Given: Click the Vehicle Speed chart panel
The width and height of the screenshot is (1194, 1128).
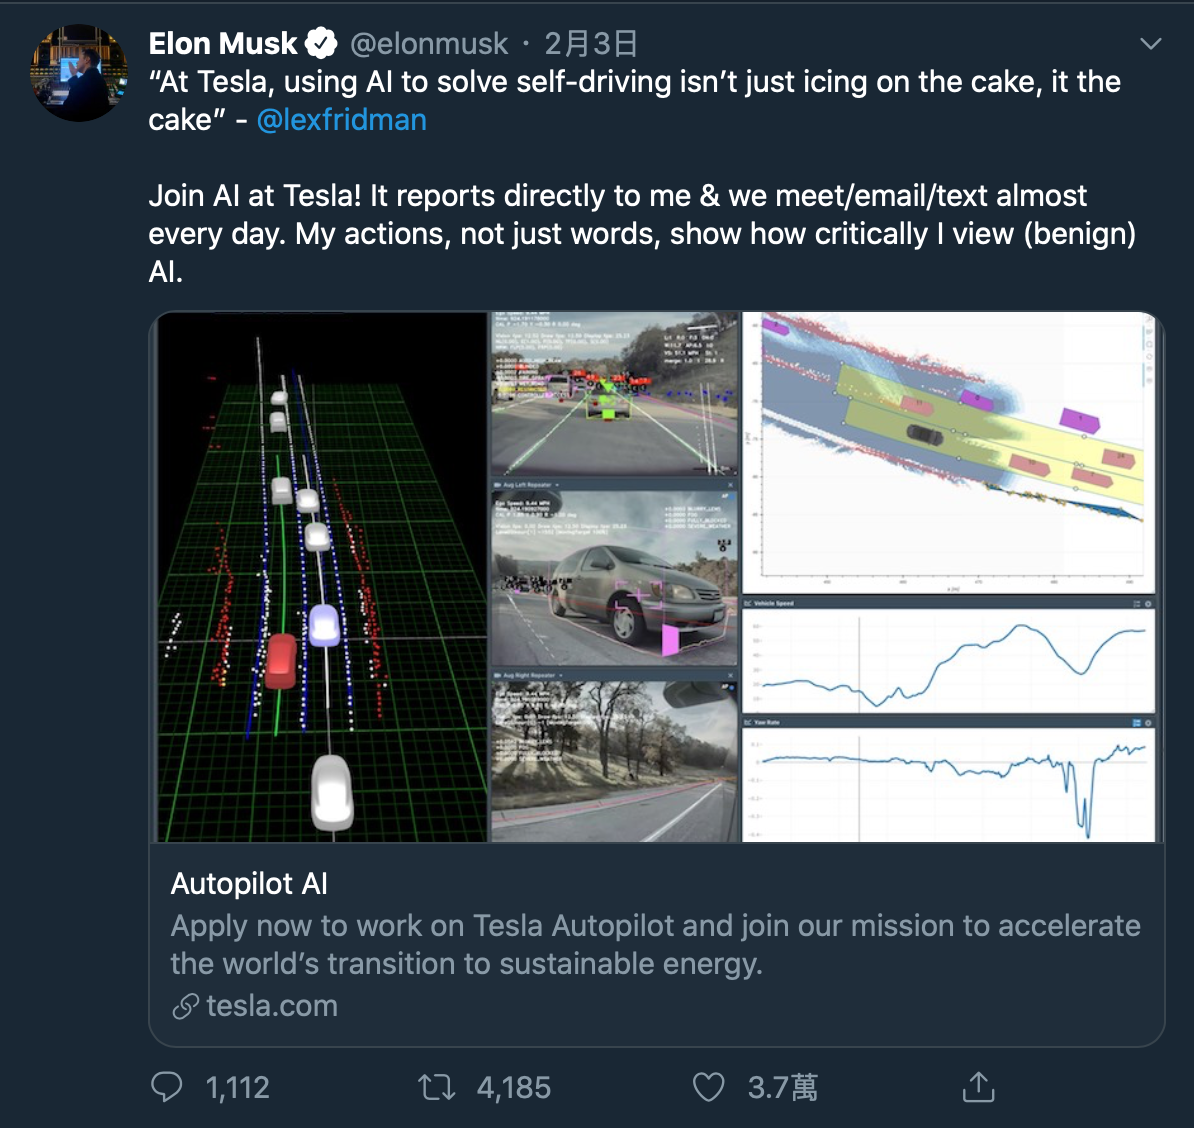Looking at the screenshot, I should (x=948, y=658).
